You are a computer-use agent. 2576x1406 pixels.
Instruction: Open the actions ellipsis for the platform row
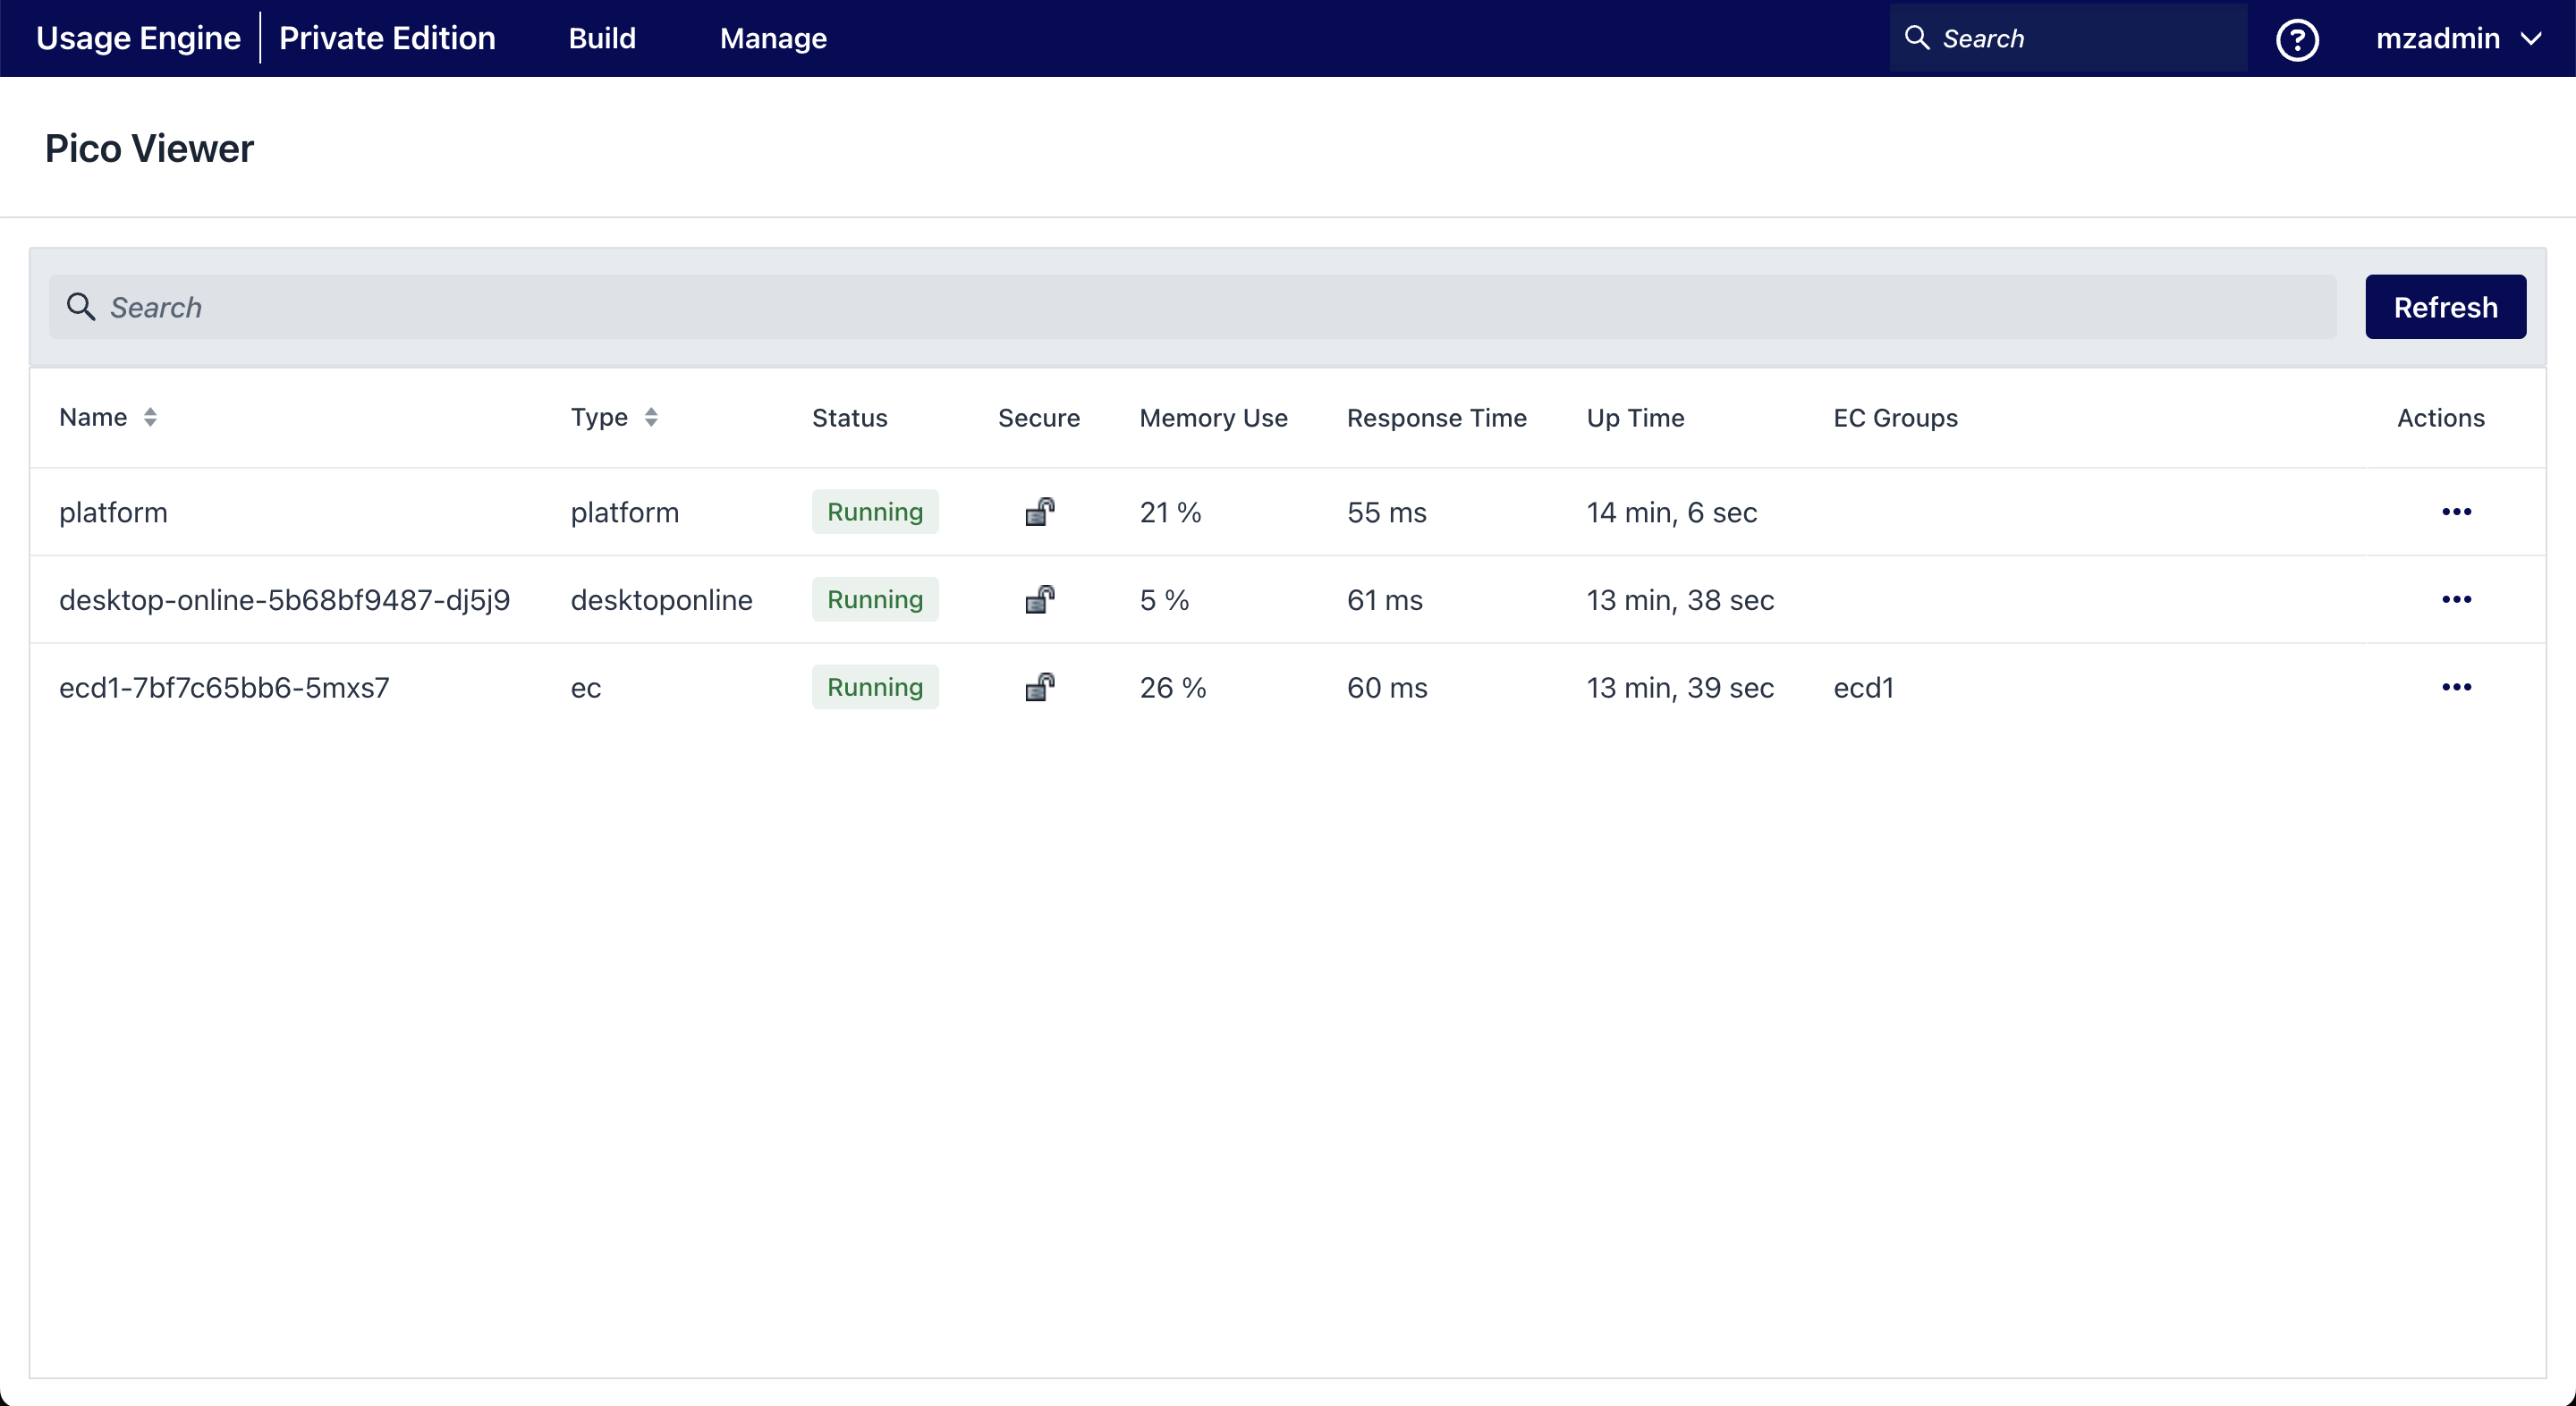click(x=2457, y=512)
